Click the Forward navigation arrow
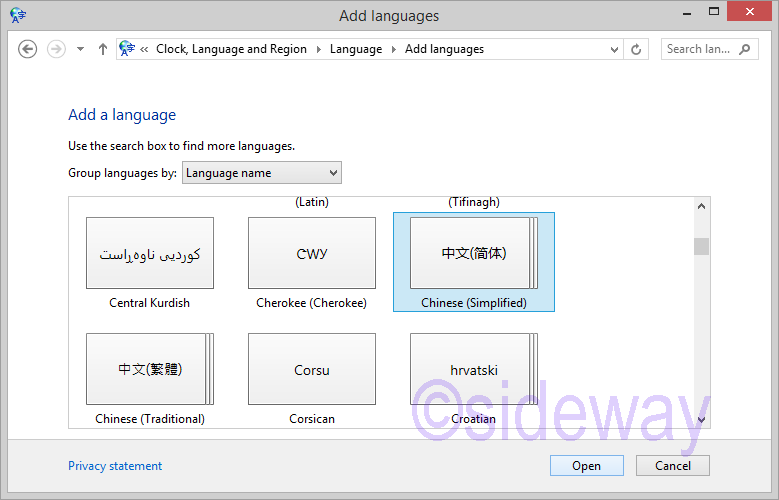Screen dimensions: 779x500 (56, 49)
